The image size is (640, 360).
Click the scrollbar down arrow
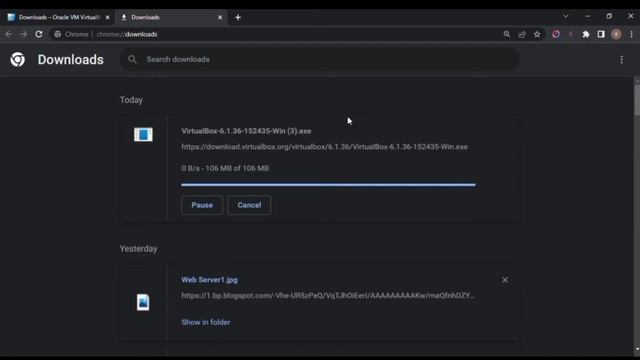(x=637, y=349)
